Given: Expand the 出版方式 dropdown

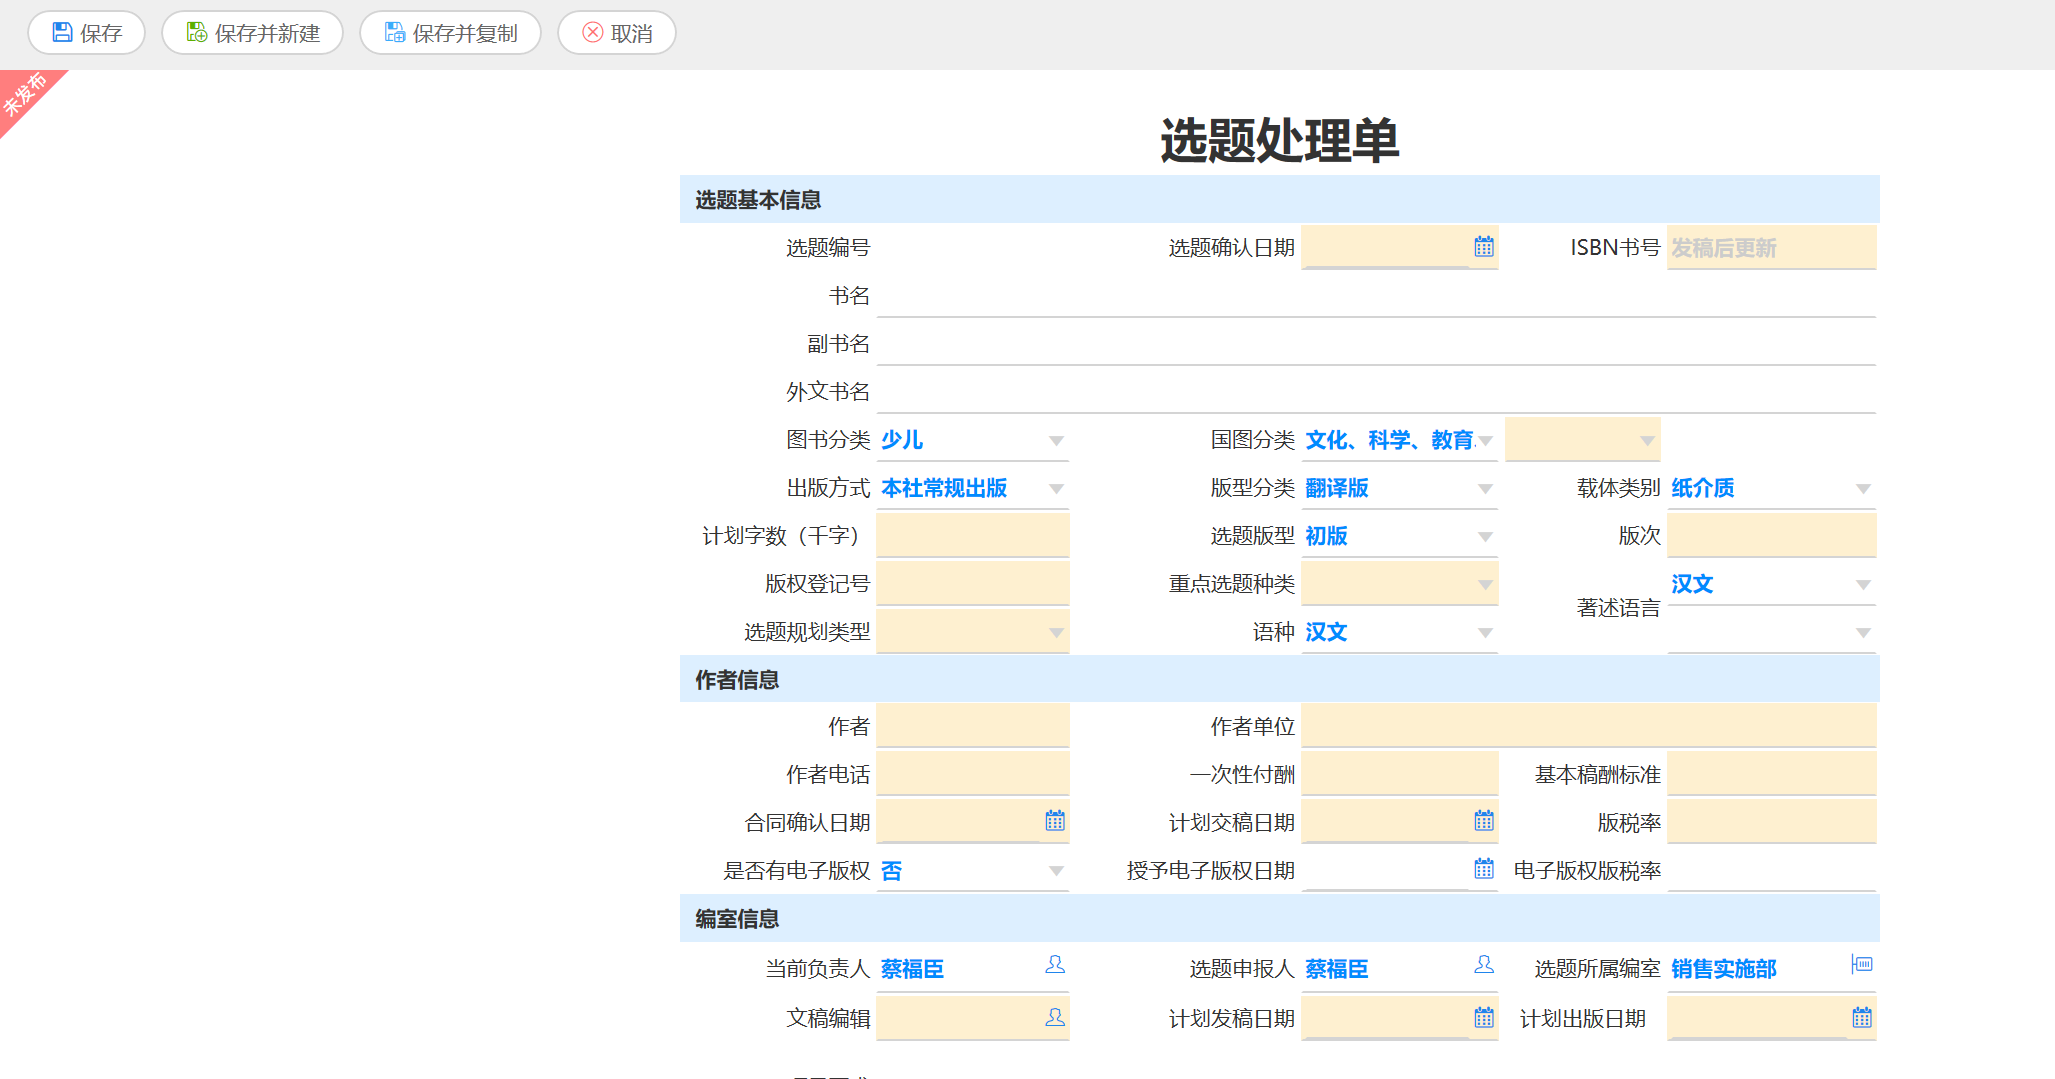Looking at the screenshot, I should pos(1056,489).
